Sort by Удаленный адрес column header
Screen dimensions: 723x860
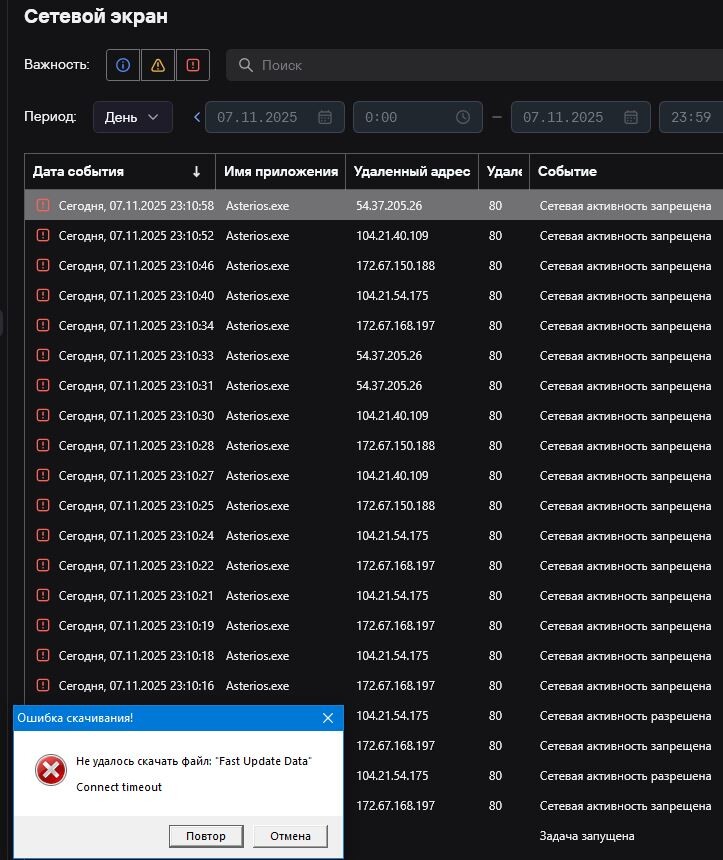point(411,171)
